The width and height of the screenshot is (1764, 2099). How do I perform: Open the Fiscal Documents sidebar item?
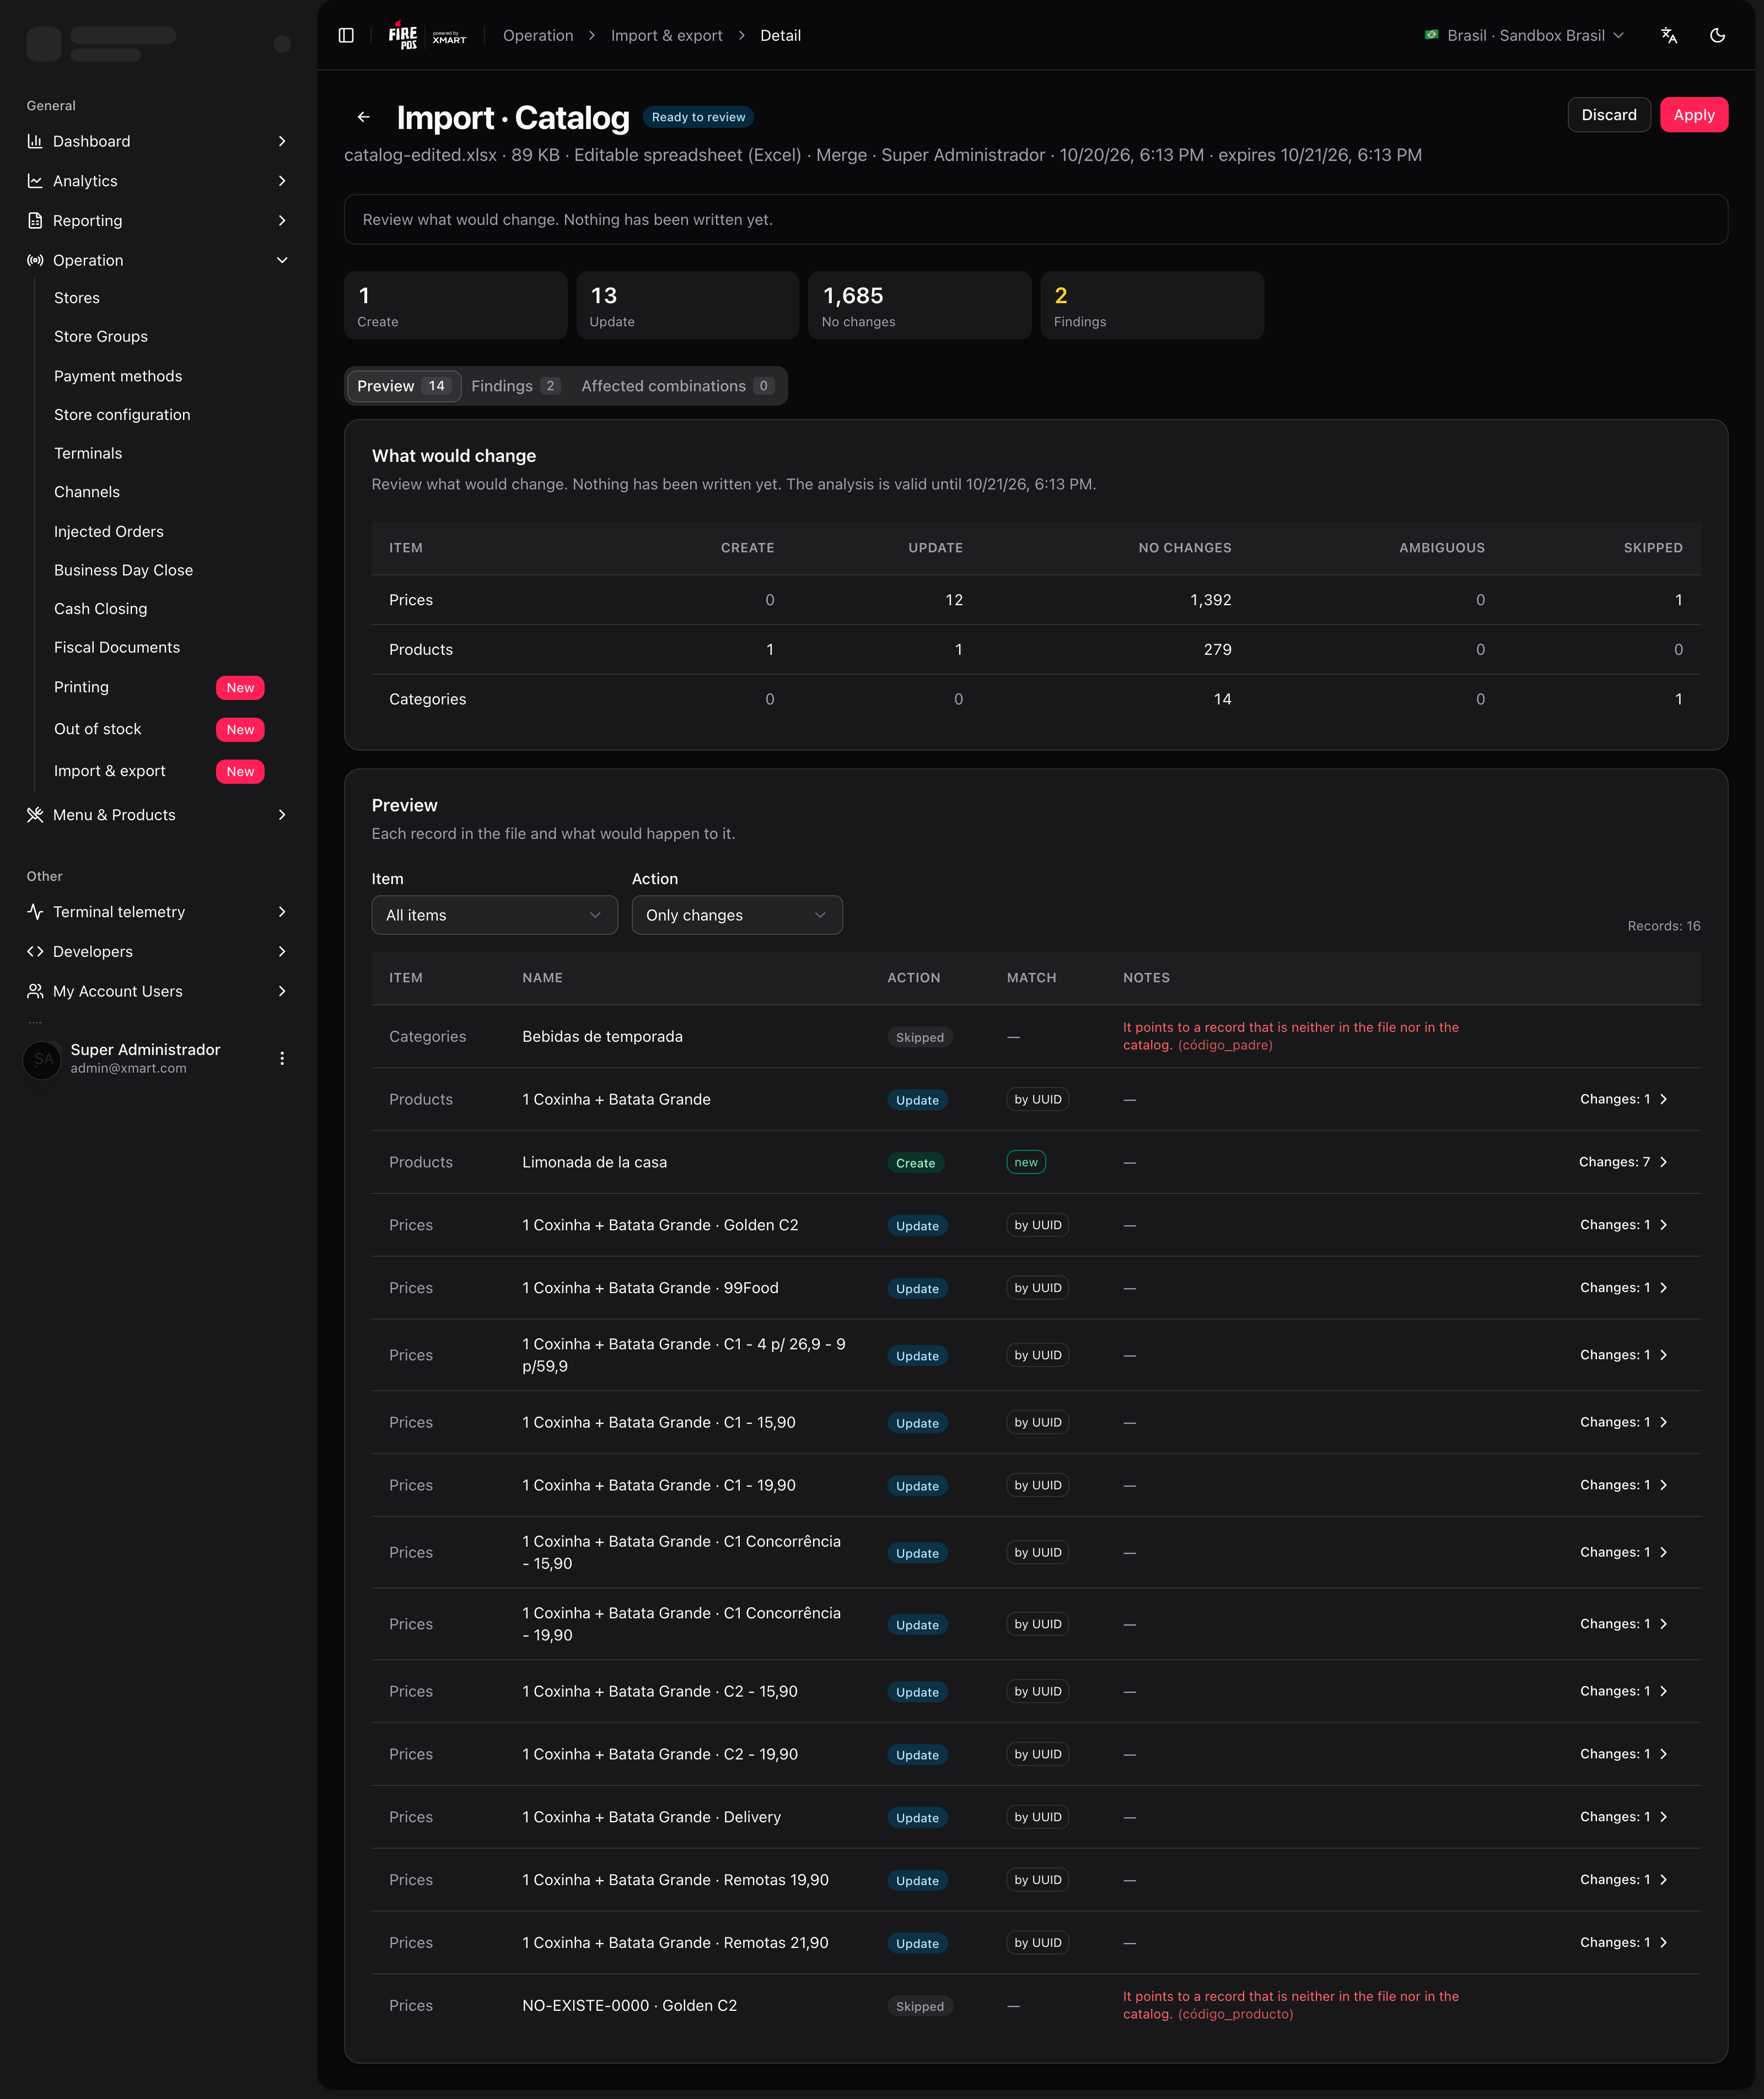pyautogui.click(x=117, y=648)
